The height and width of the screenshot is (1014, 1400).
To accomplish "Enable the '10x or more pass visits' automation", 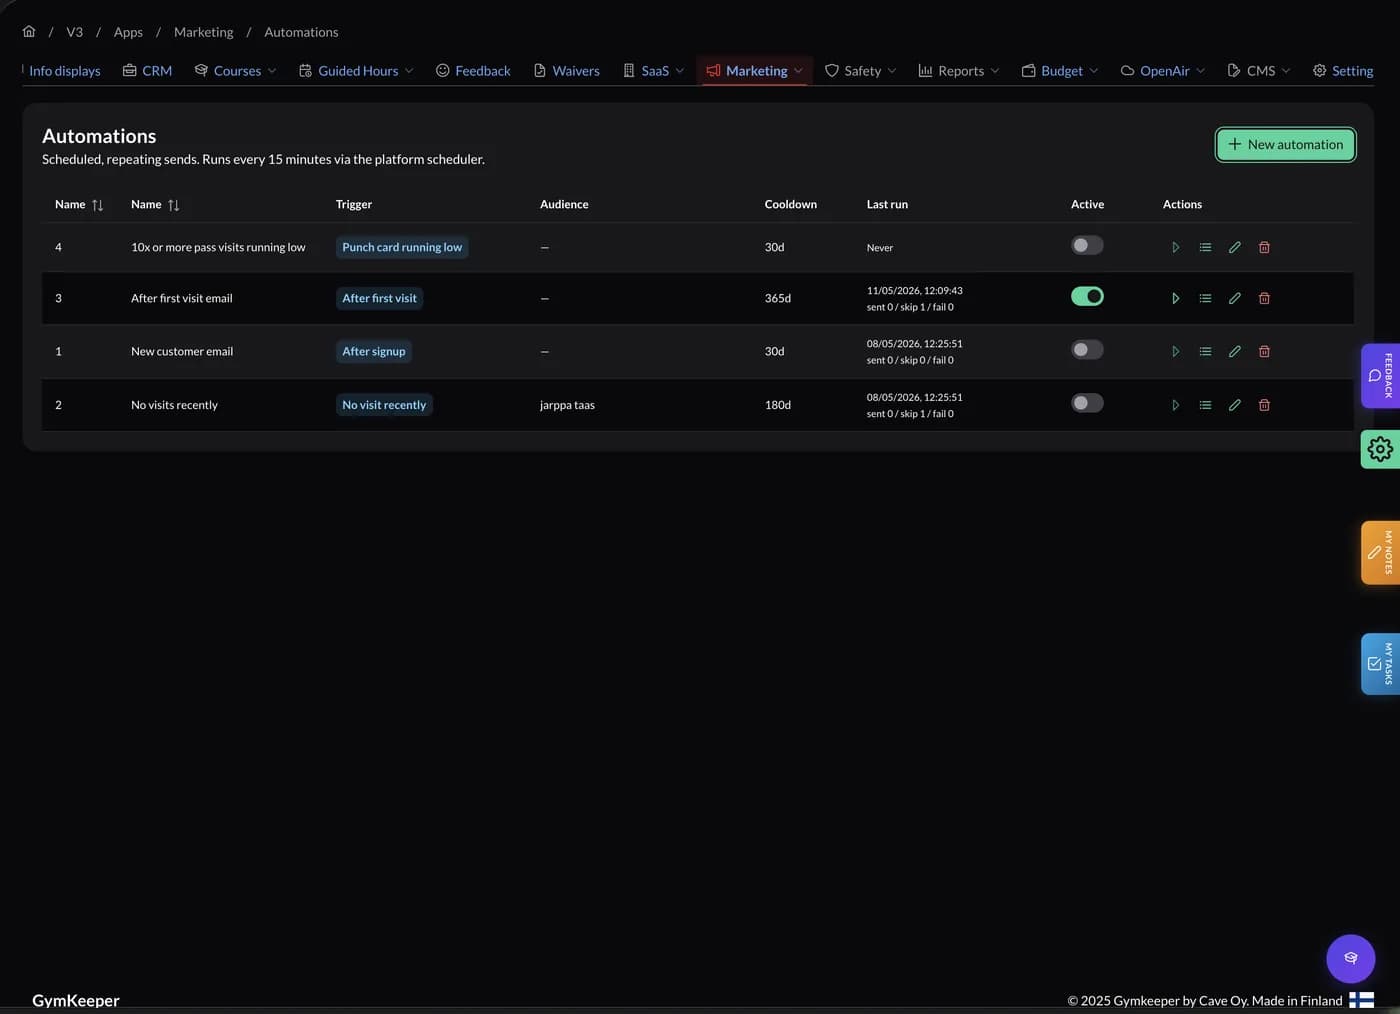I will coord(1087,245).
